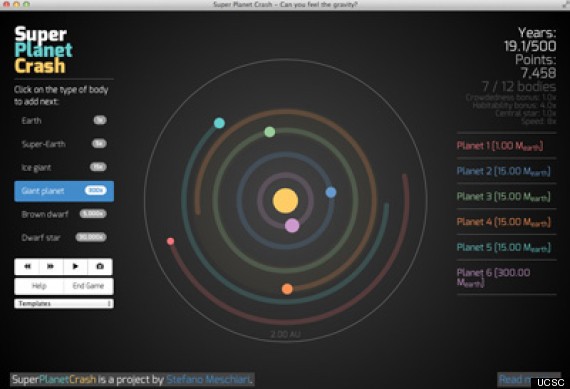Choose Dwarf star body type
570x389 pixels.
(x=64, y=237)
